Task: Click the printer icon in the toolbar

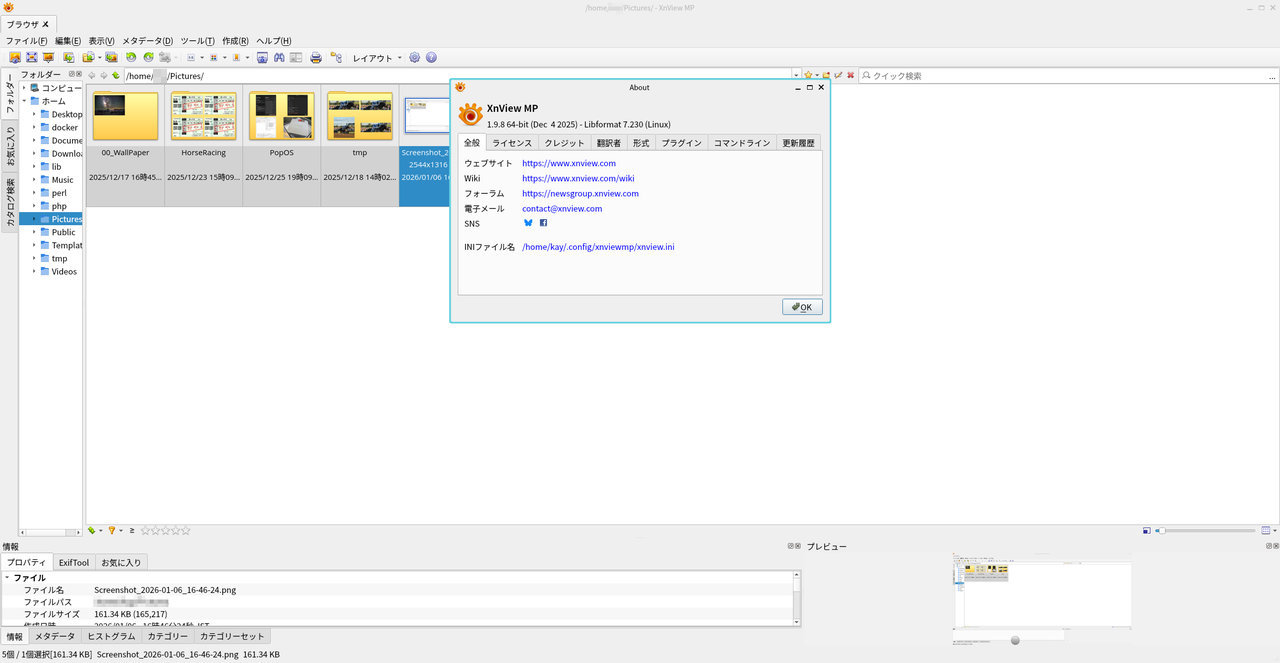Action: 316,58
